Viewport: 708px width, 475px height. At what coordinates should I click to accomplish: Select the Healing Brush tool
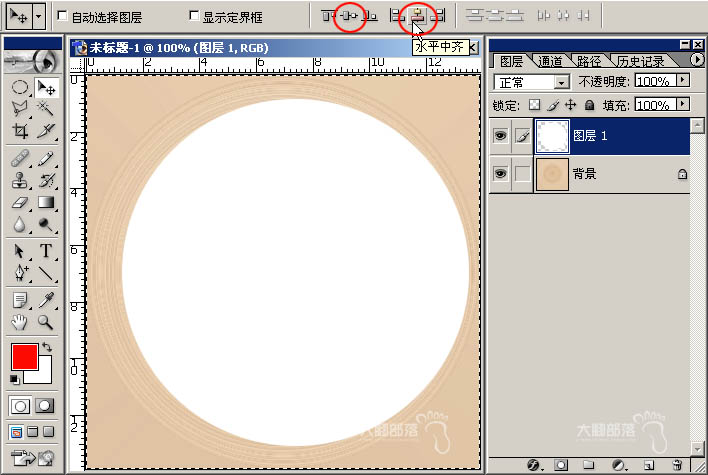19,159
